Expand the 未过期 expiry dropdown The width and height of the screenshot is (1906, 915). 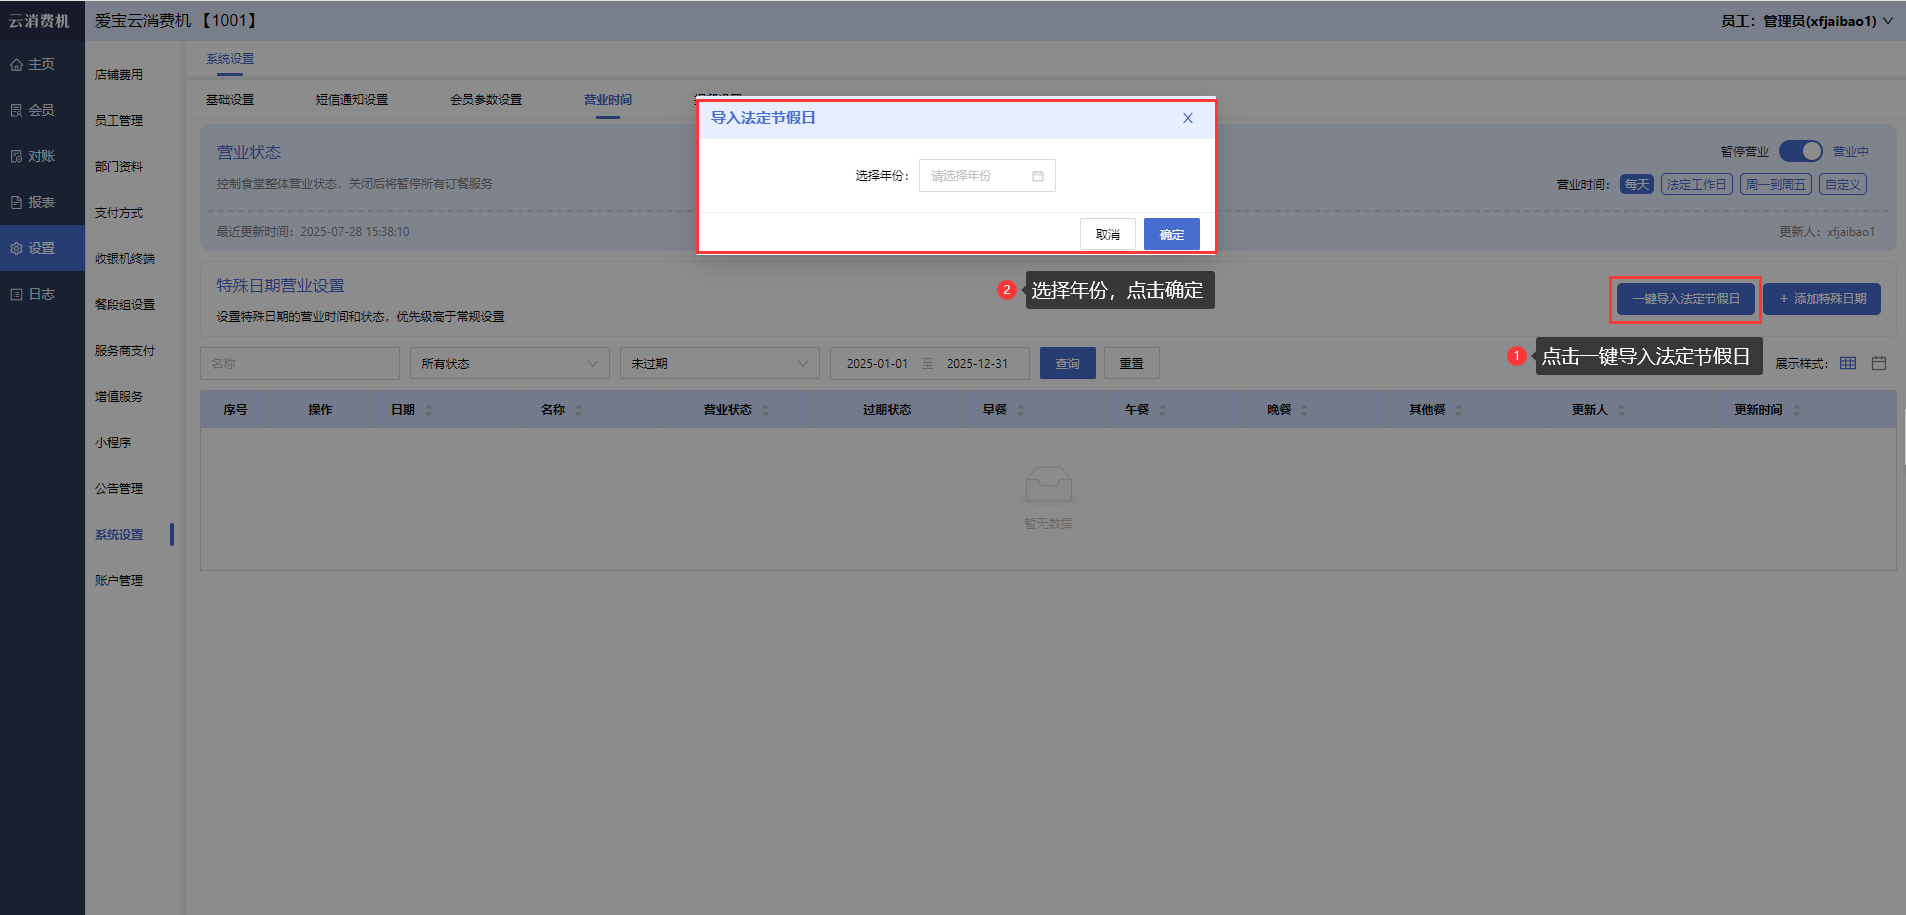tap(719, 363)
